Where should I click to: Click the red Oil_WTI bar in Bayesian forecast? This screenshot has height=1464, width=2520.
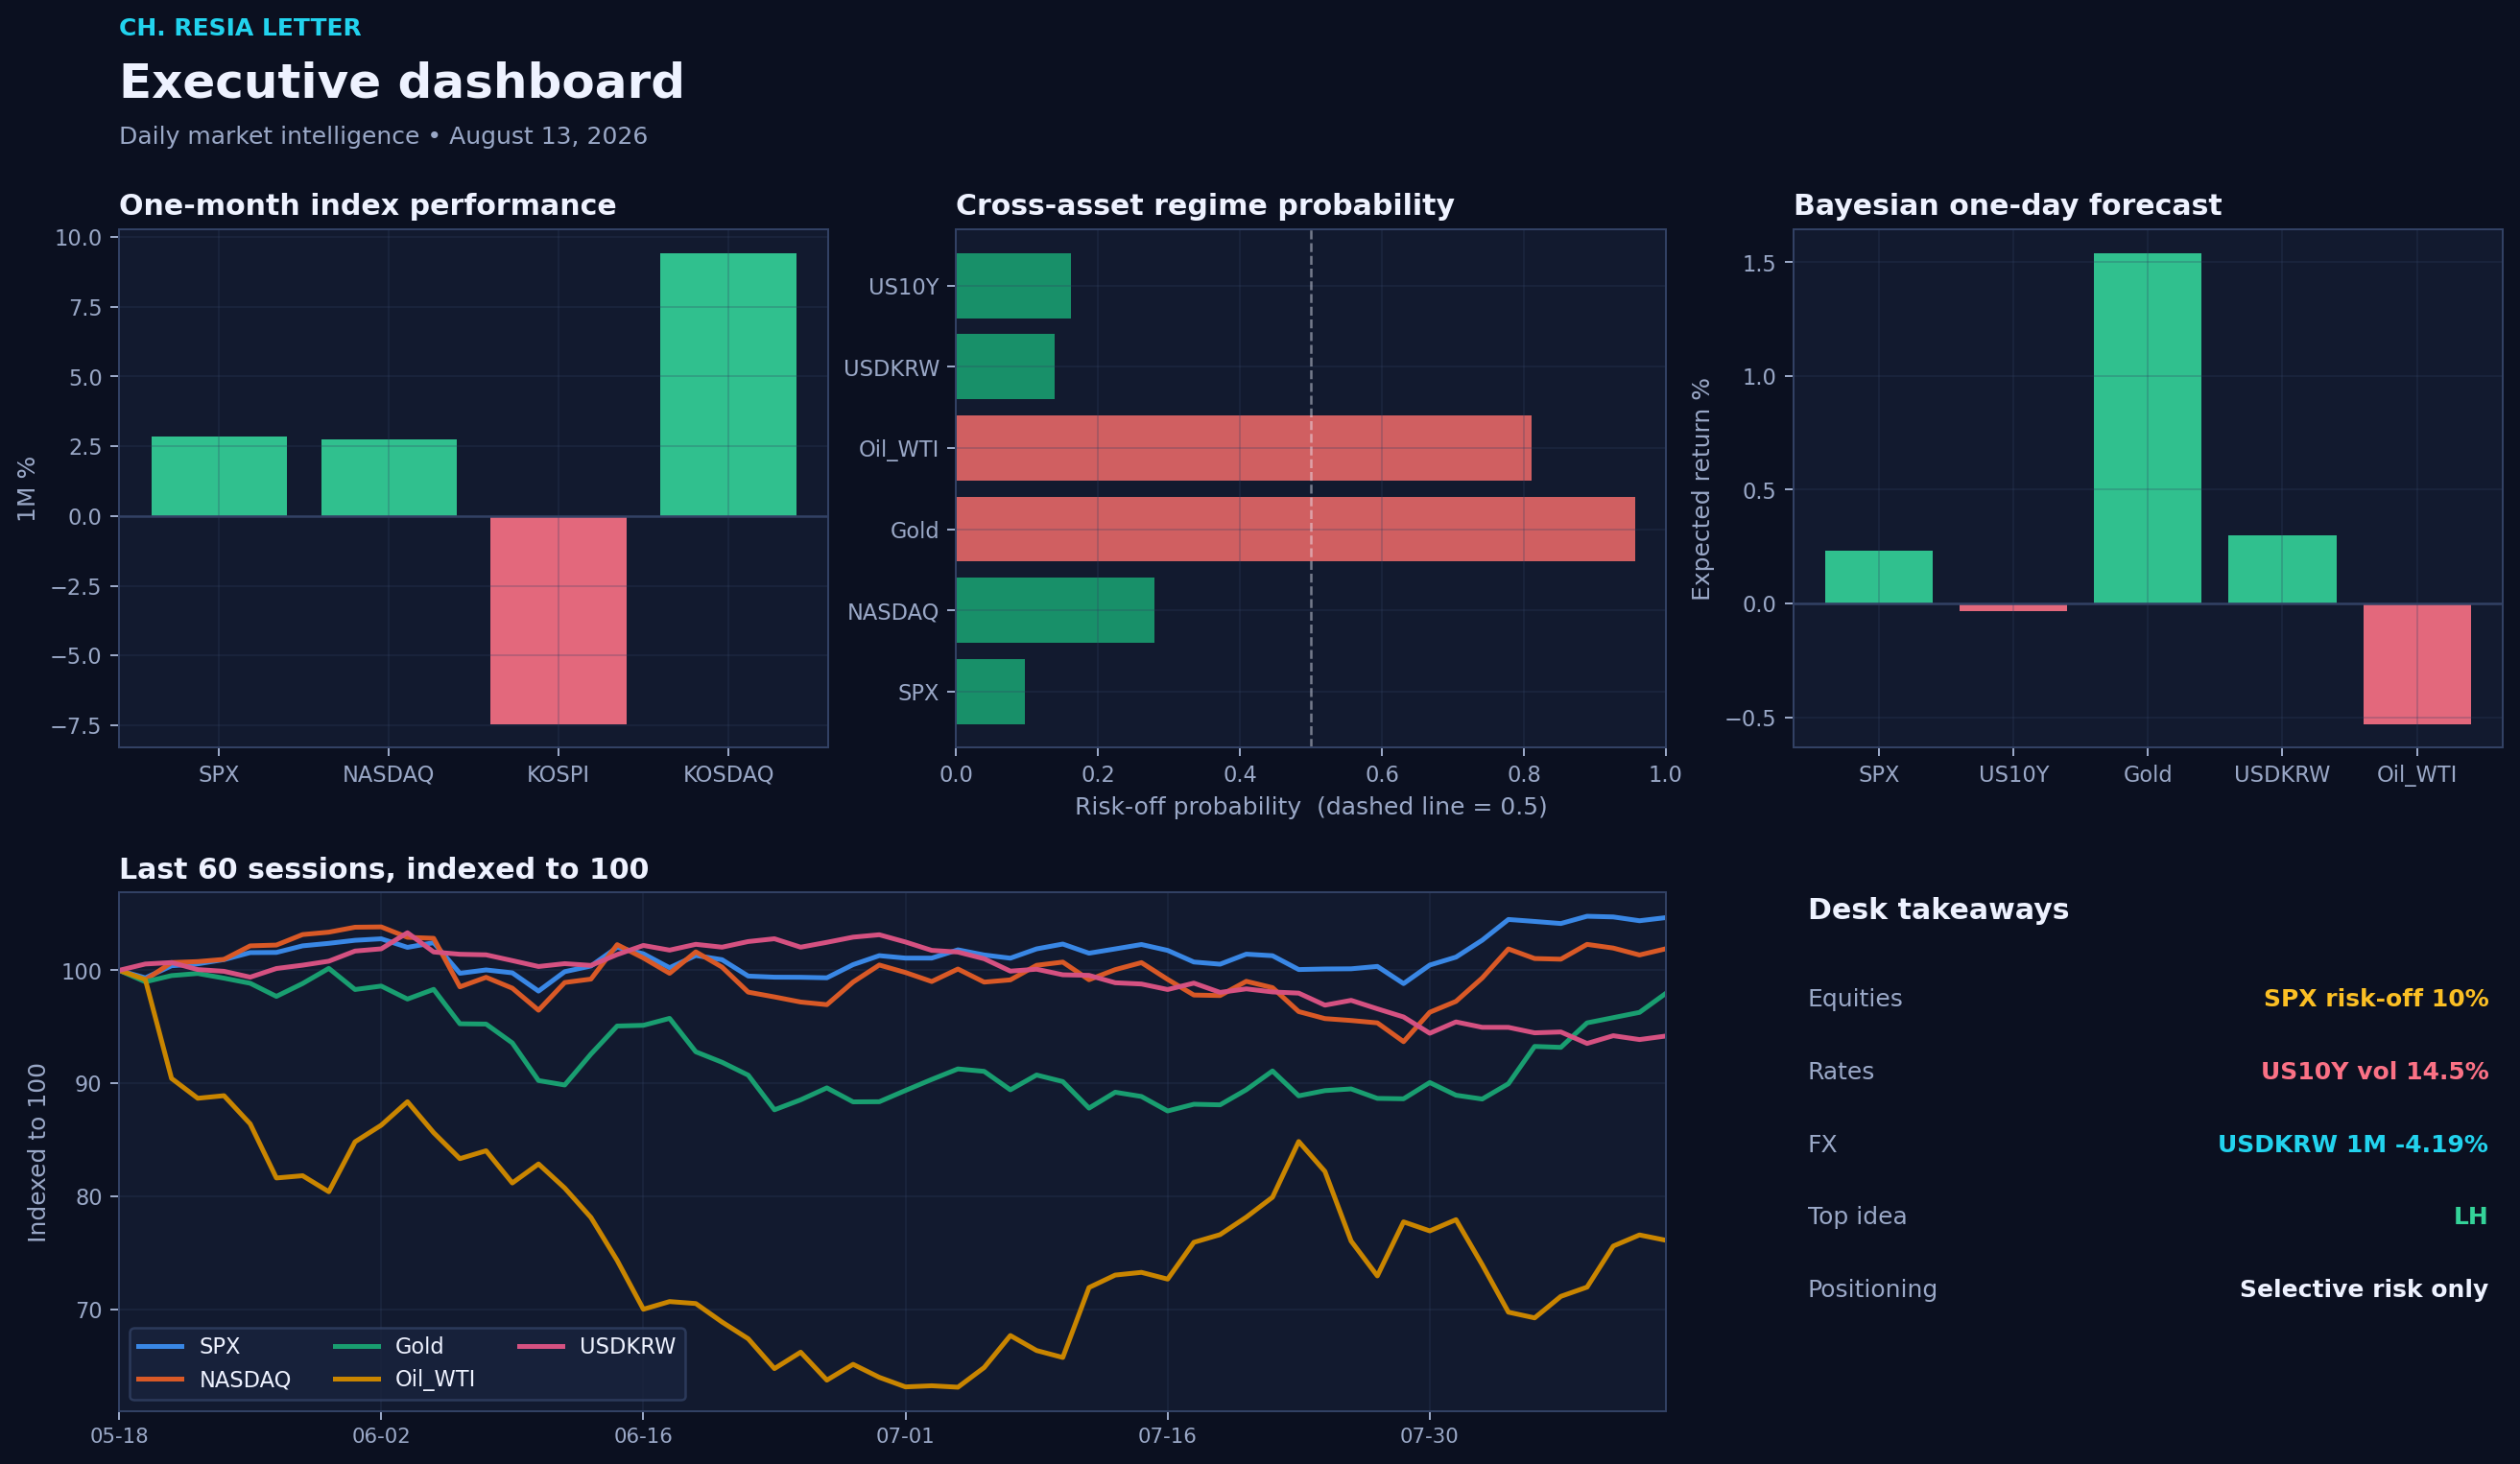[2417, 664]
